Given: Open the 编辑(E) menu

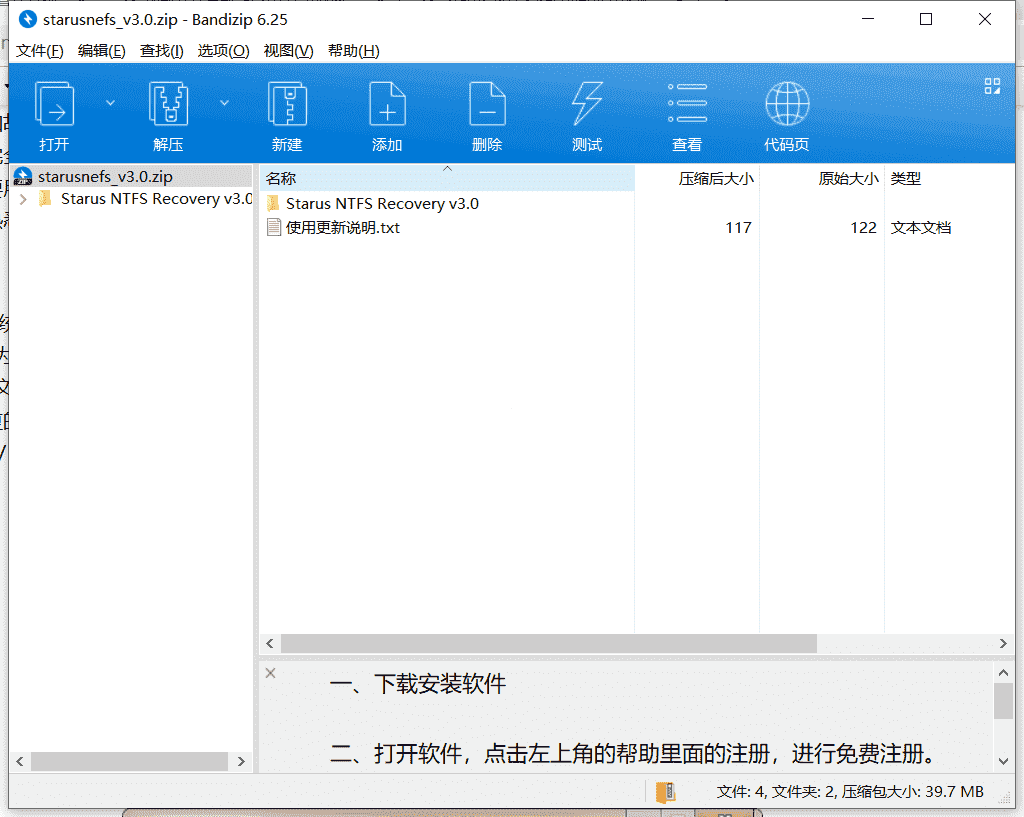Looking at the screenshot, I should click(101, 51).
